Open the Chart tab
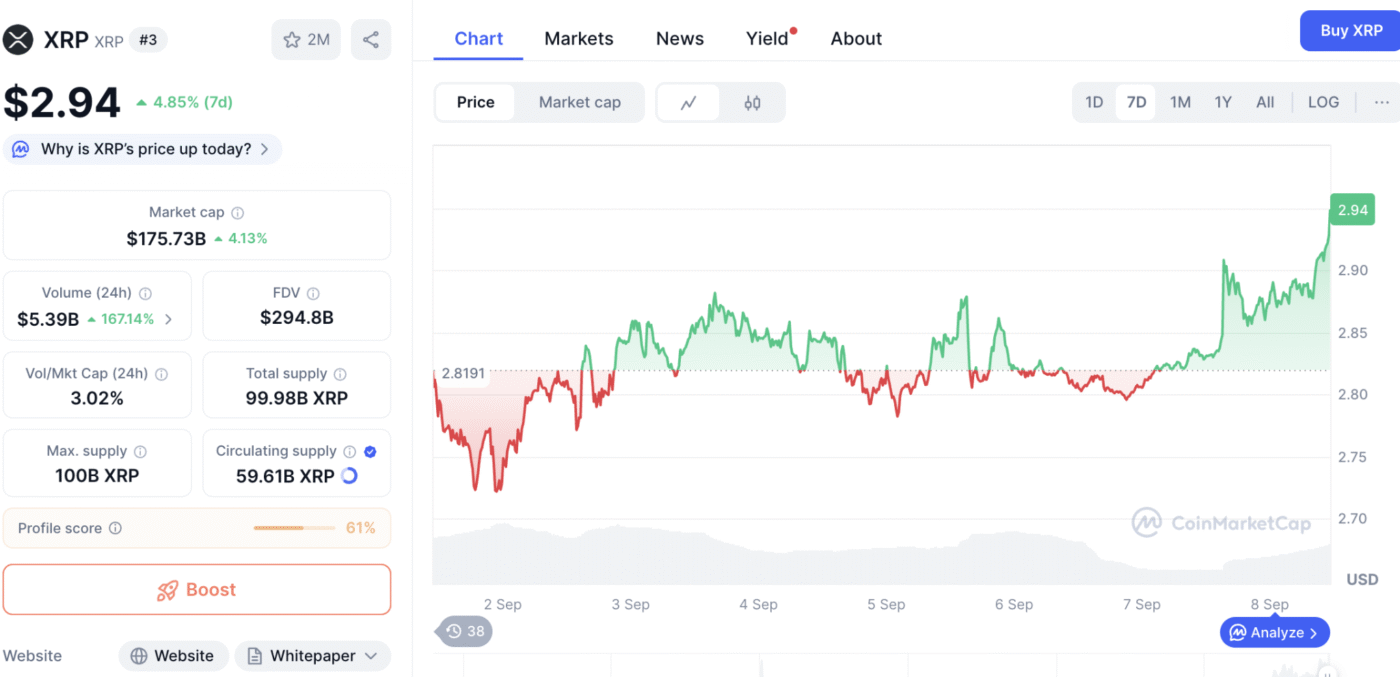The width and height of the screenshot is (1400, 677). pyautogui.click(x=479, y=39)
